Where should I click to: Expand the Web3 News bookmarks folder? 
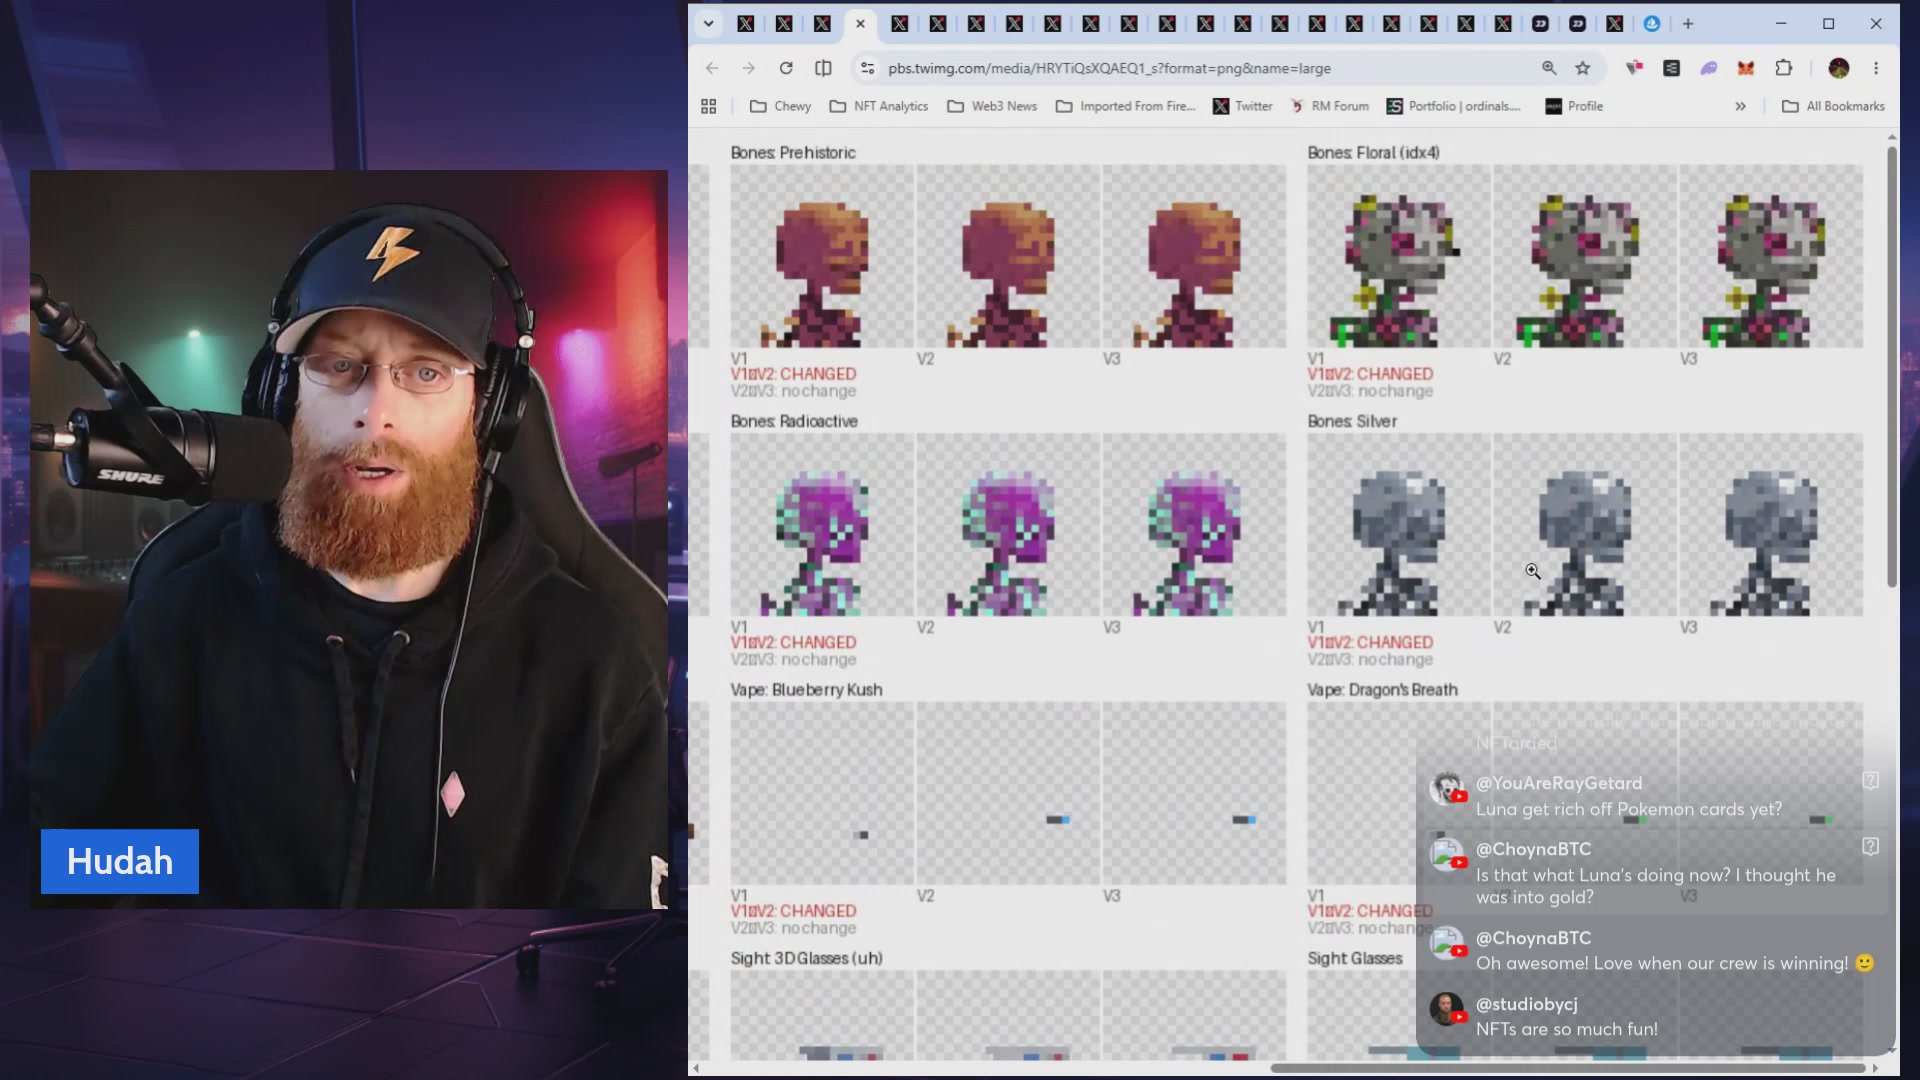point(992,106)
